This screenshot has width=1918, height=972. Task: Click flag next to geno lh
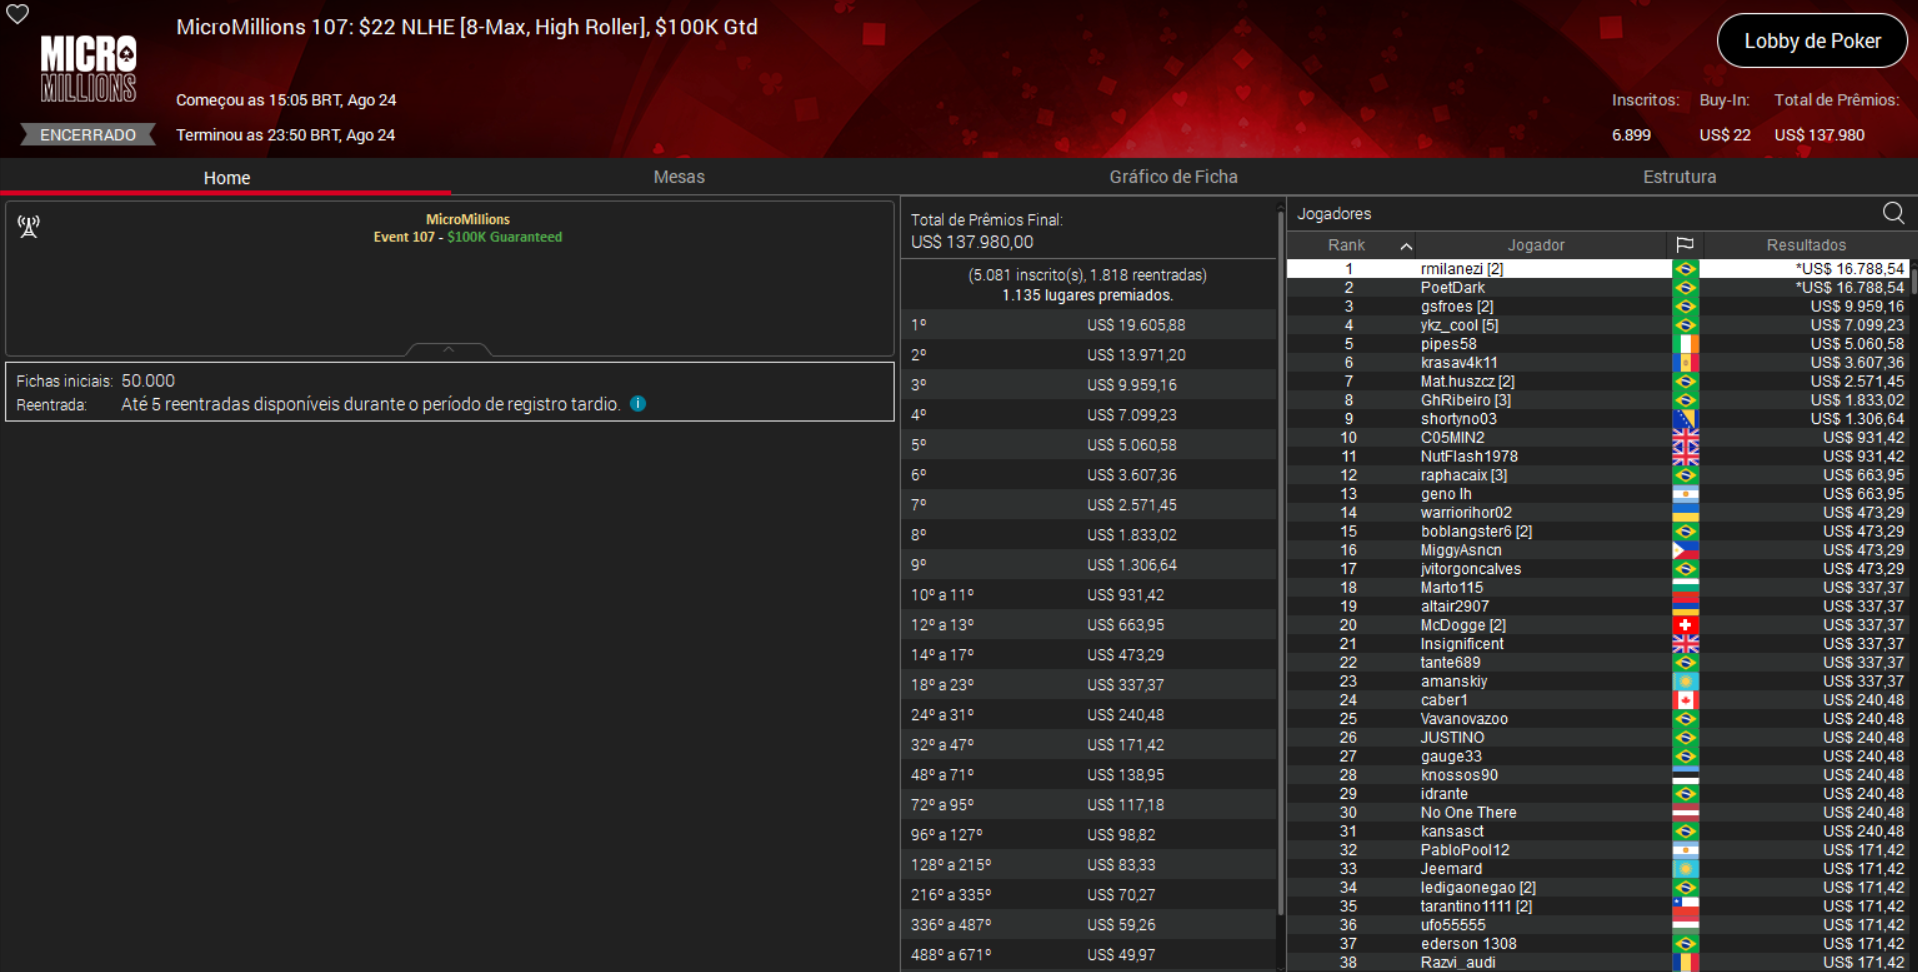pyautogui.click(x=1685, y=494)
